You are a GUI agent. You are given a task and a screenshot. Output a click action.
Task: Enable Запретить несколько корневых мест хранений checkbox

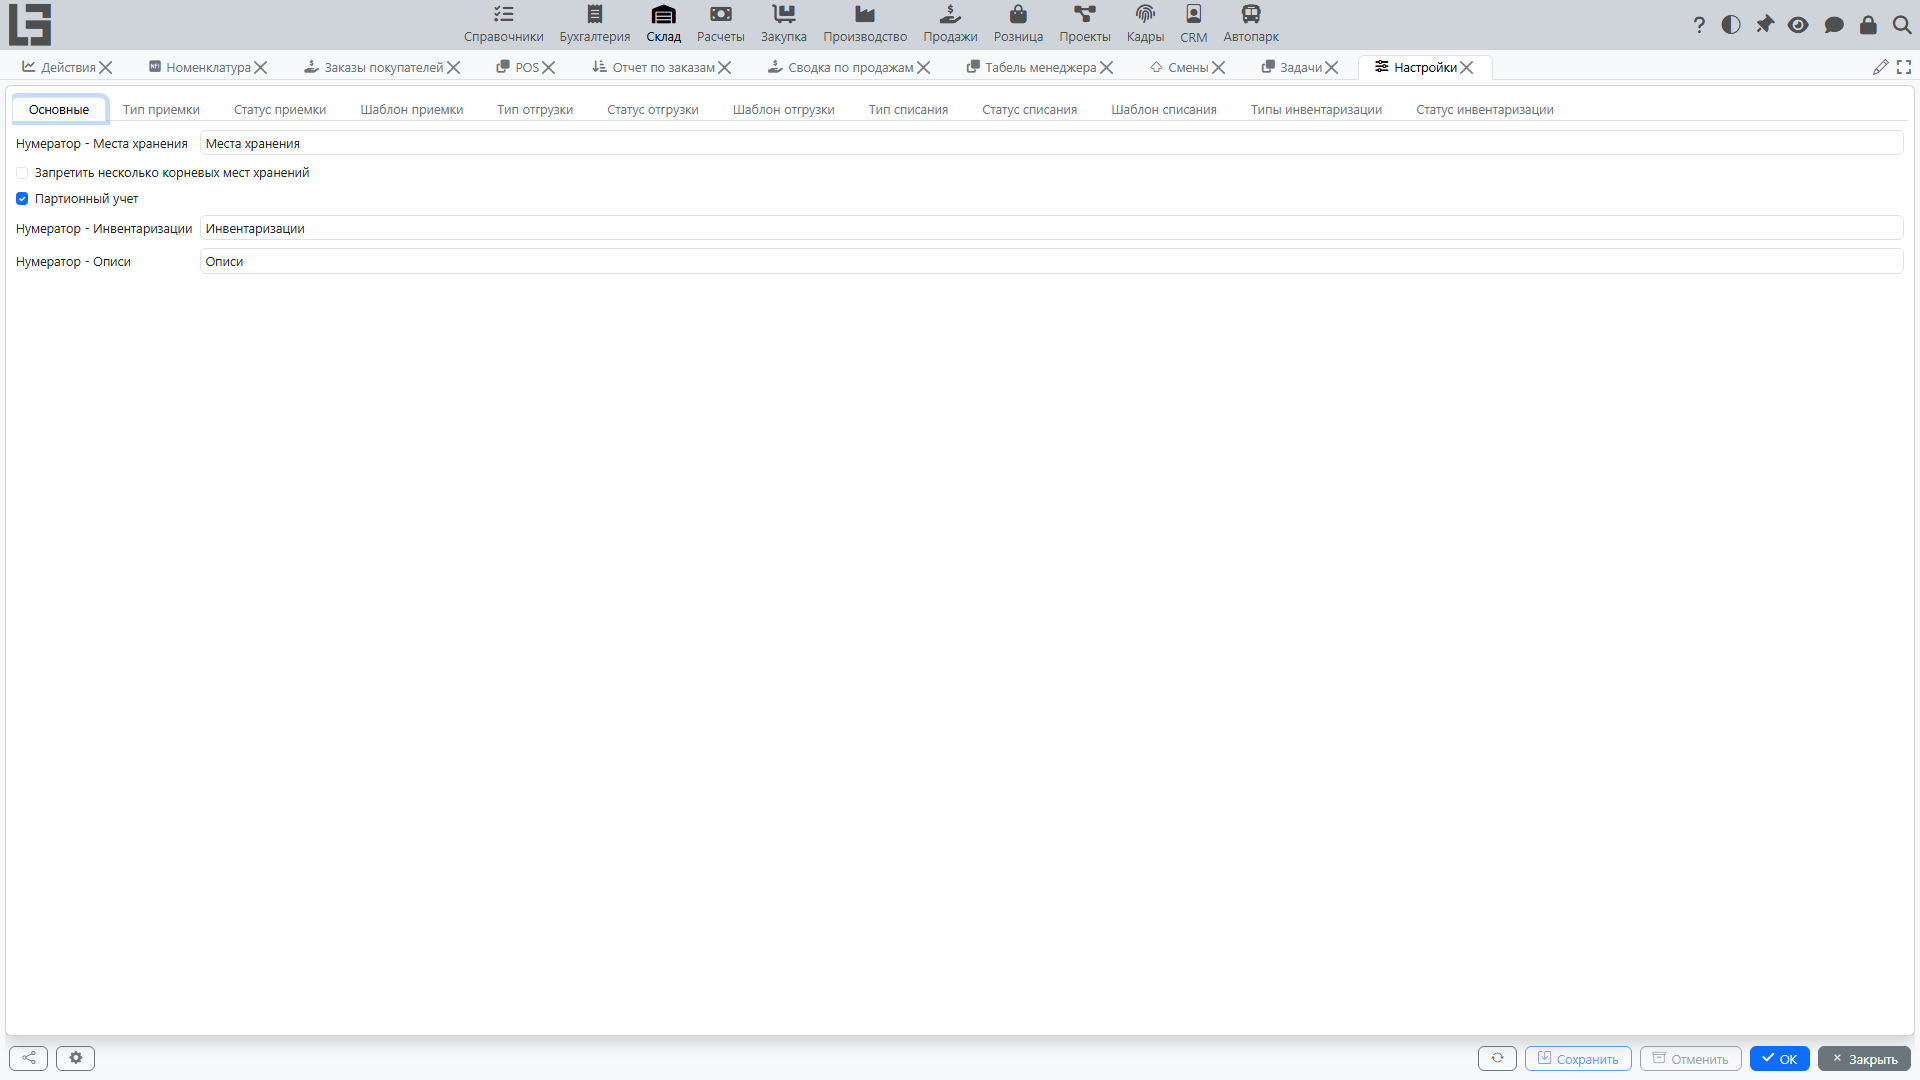[x=22, y=173]
